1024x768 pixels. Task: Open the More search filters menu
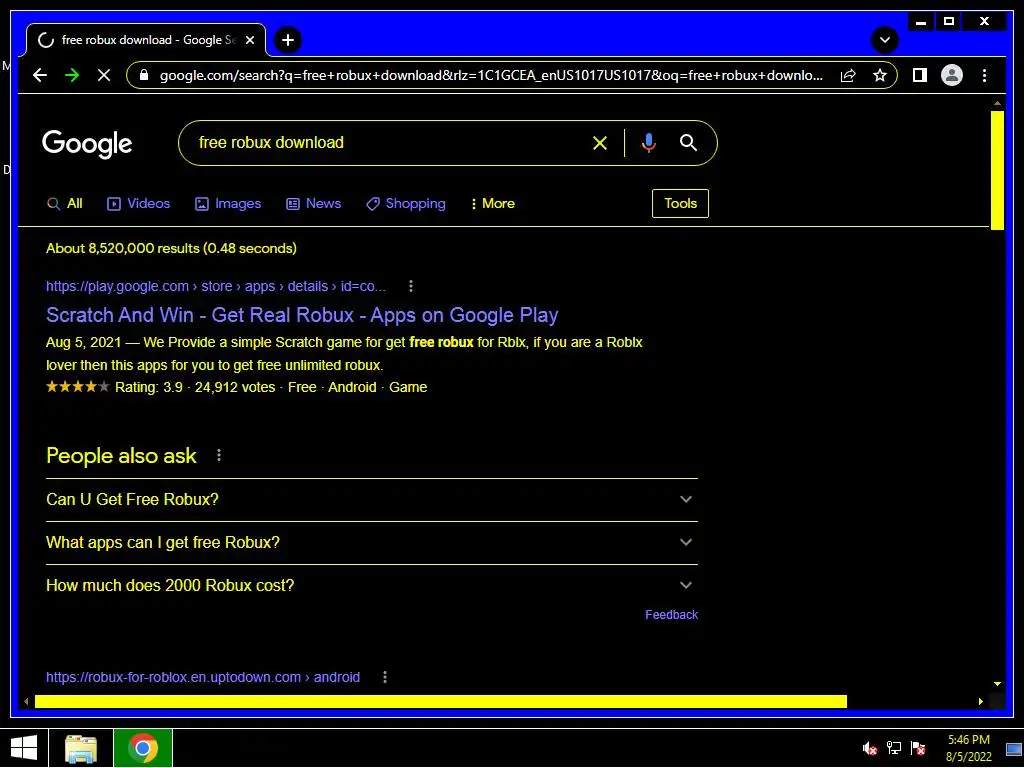point(492,204)
